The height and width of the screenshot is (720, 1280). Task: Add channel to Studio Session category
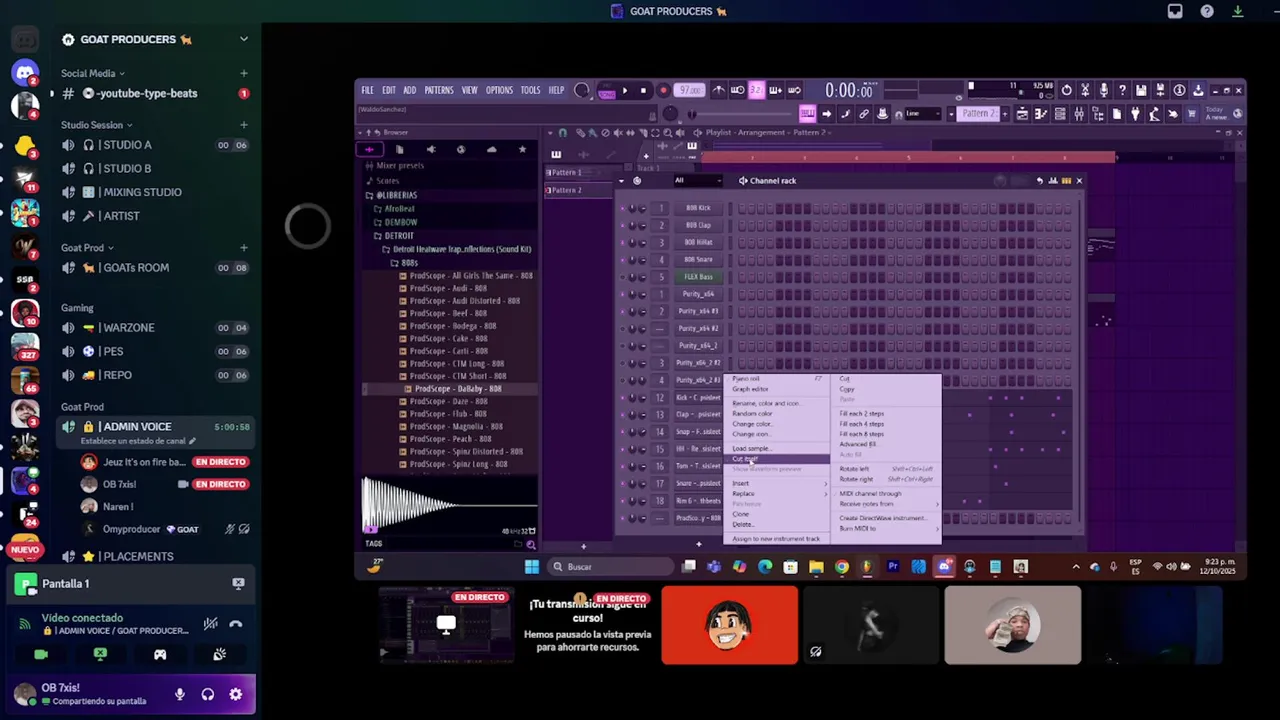pyautogui.click(x=243, y=125)
